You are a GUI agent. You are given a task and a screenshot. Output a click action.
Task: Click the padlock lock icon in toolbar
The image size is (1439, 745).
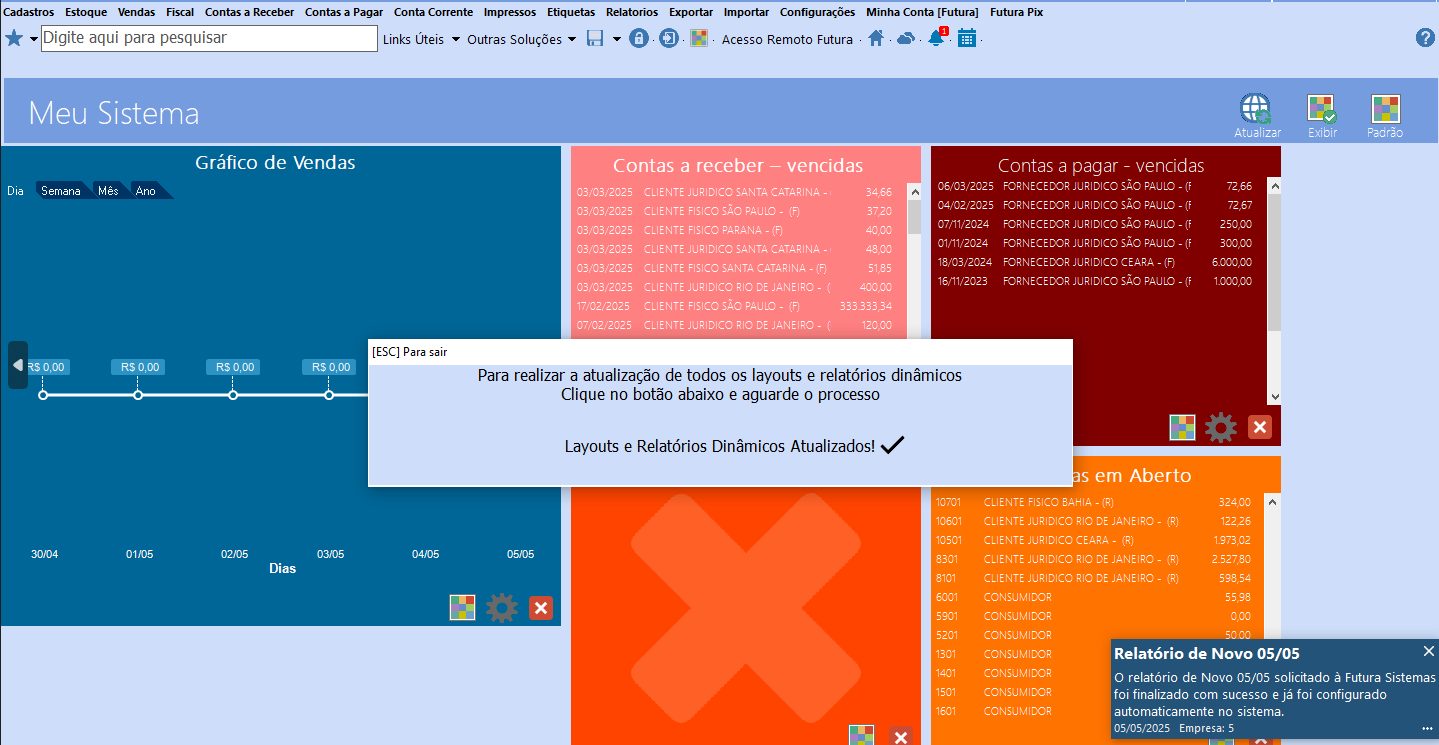[639, 38]
